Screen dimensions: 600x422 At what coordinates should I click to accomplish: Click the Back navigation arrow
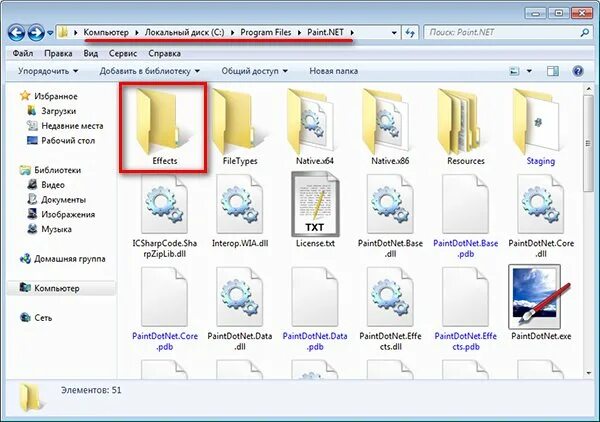[16, 33]
